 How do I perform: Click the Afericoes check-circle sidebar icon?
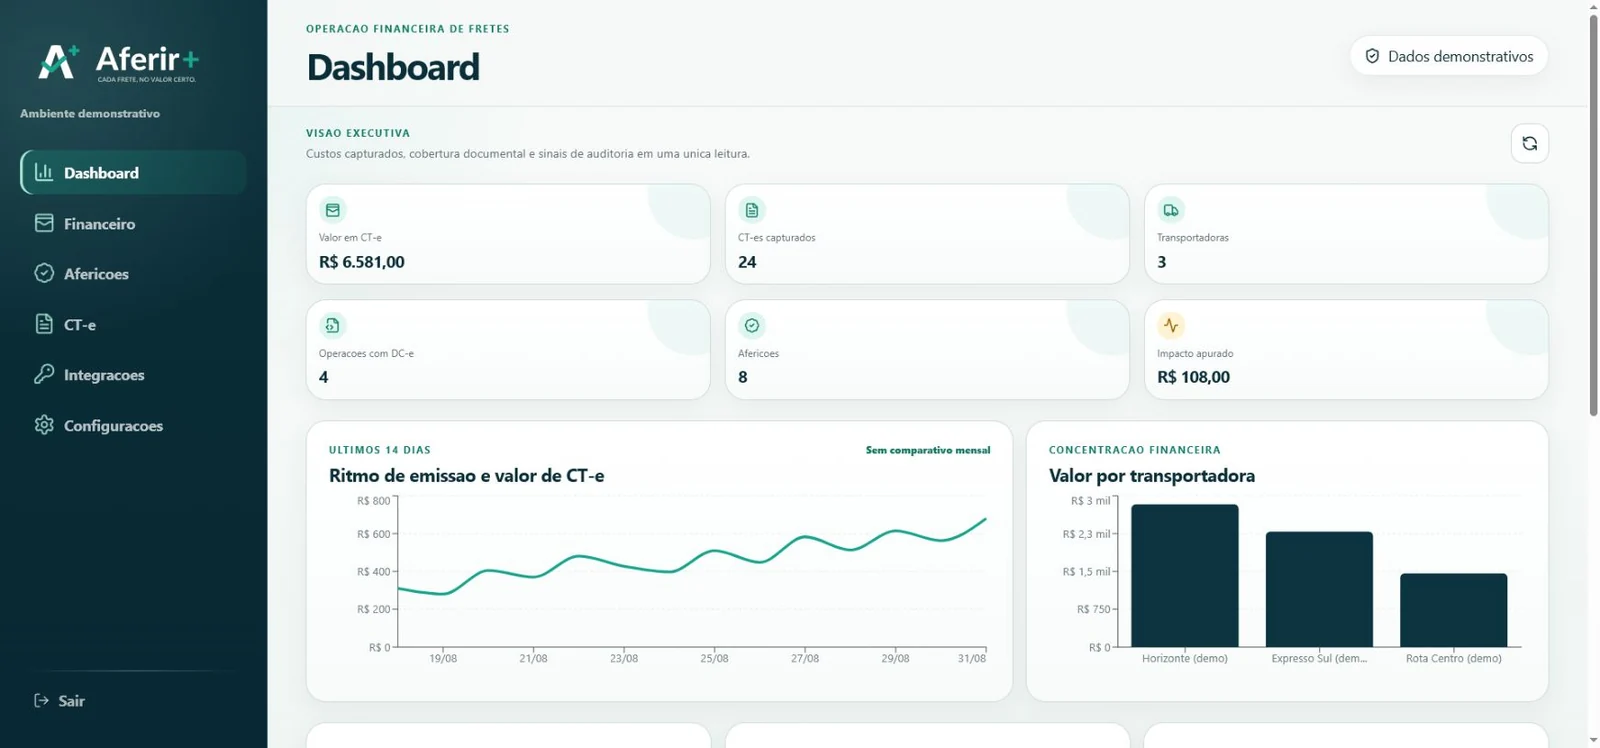coord(44,273)
